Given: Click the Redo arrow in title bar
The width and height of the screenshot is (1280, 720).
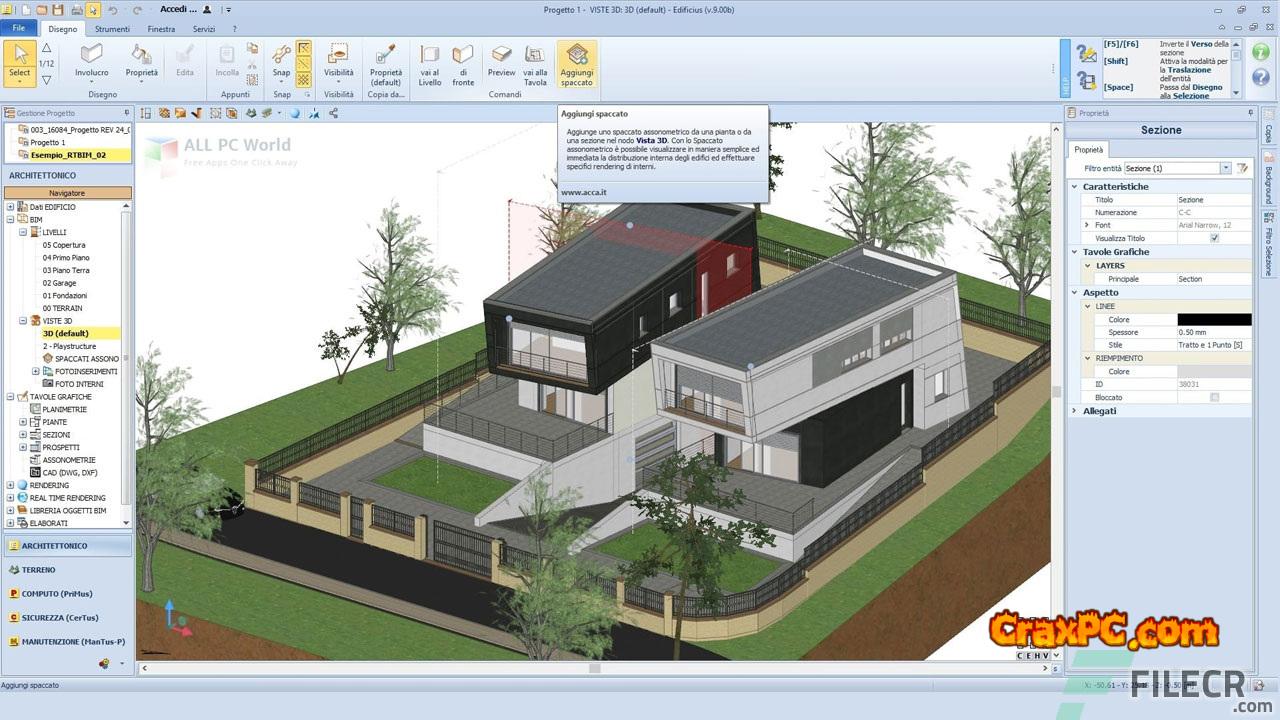Looking at the screenshot, I should pyautogui.click(x=137, y=9).
